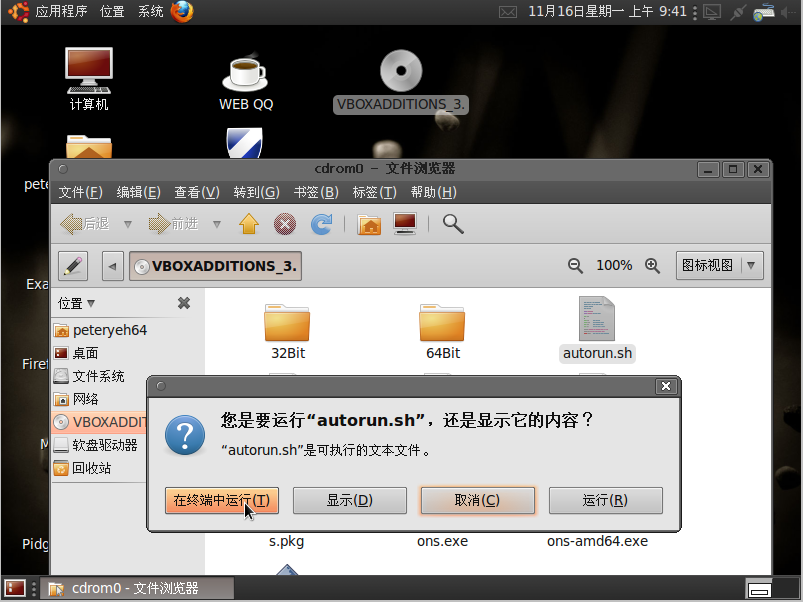This screenshot has width=803, height=602.
Task: Open the 帮助(H) menu
Action: tap(433, 192)
